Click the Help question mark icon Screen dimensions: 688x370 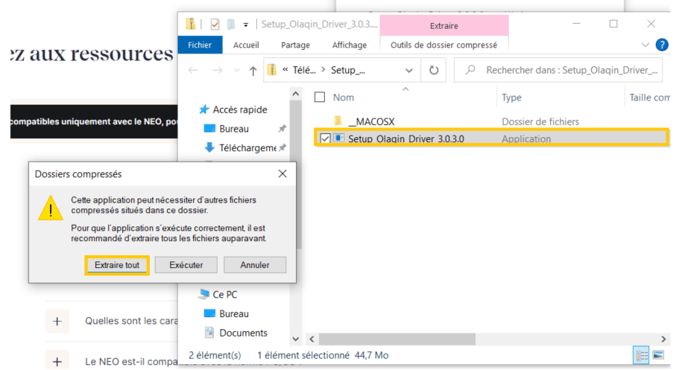(662, 45)
